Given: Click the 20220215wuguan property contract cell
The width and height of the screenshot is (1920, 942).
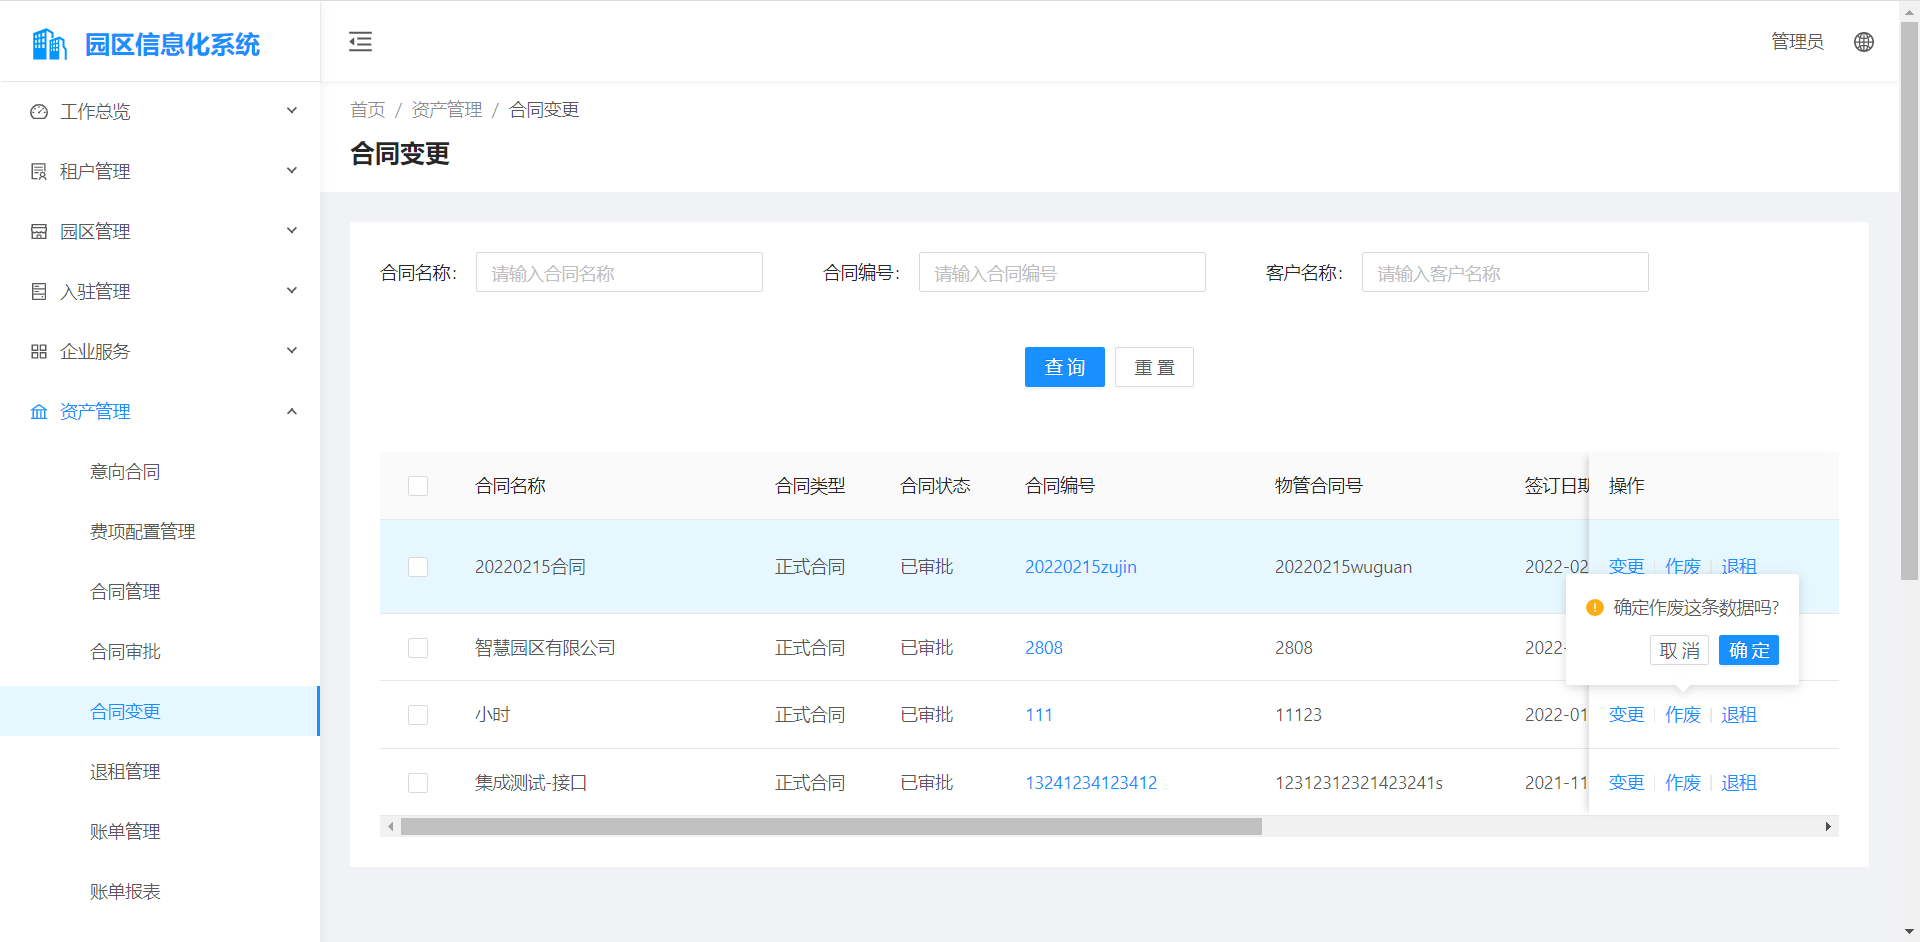Looking at the screenshot, I should click(1343, 567).
